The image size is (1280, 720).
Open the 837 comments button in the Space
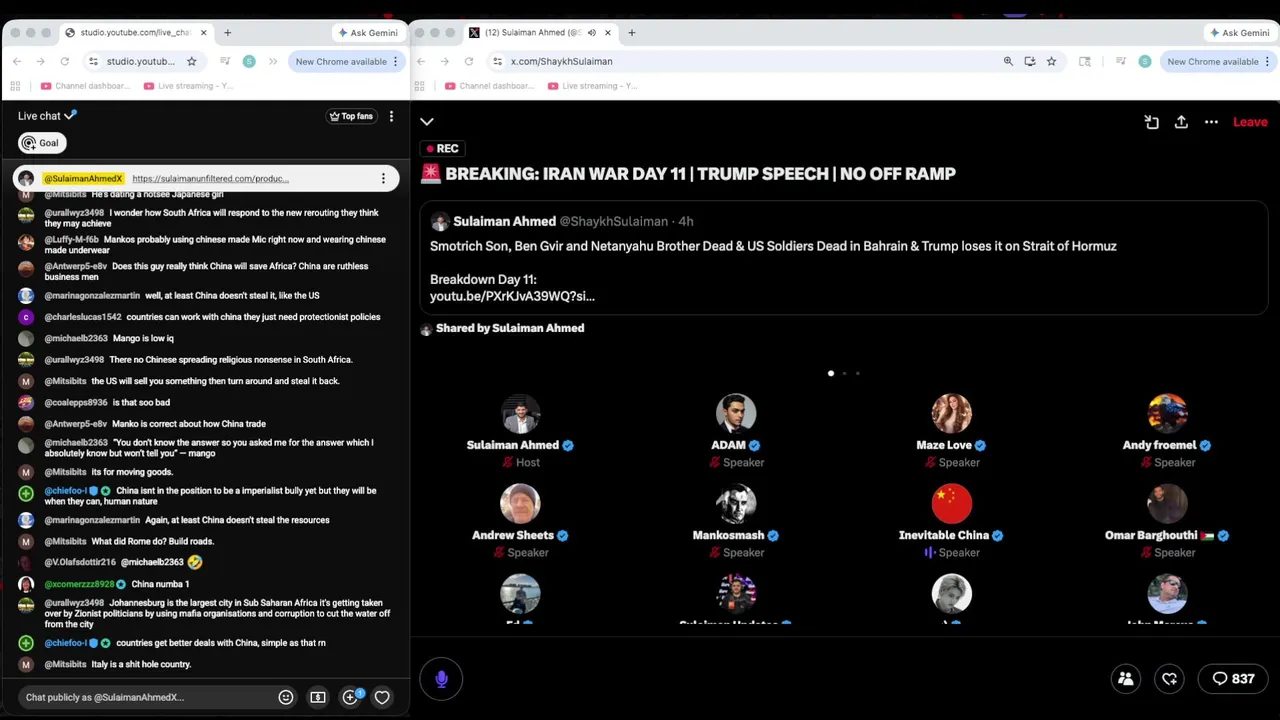click(x=1233, y=679)
